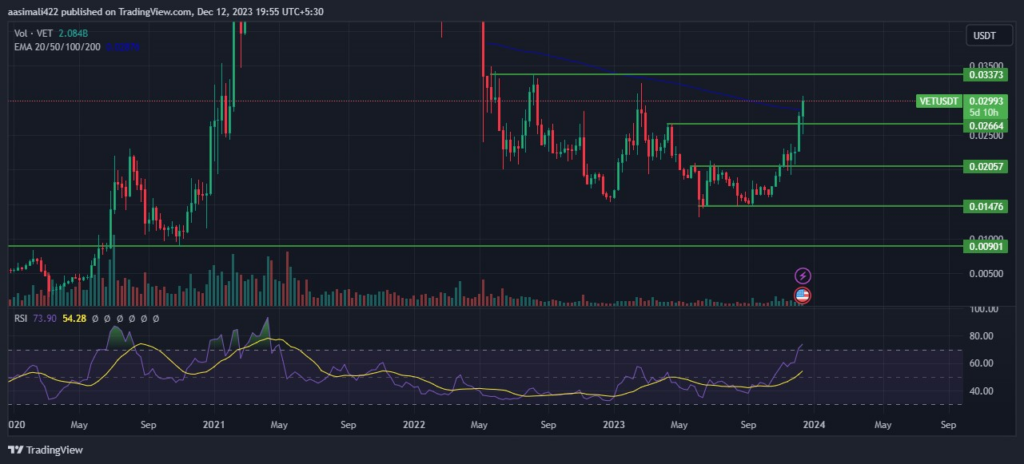The height and width of the screenshot is (464, 1024).
Task: Select the 0.02057 price level label
Action: 986,167
